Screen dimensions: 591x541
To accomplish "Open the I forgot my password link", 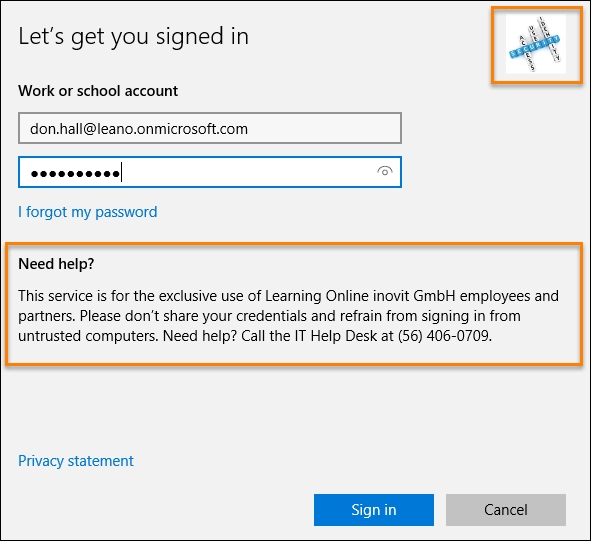I will (x=88, y=212).
